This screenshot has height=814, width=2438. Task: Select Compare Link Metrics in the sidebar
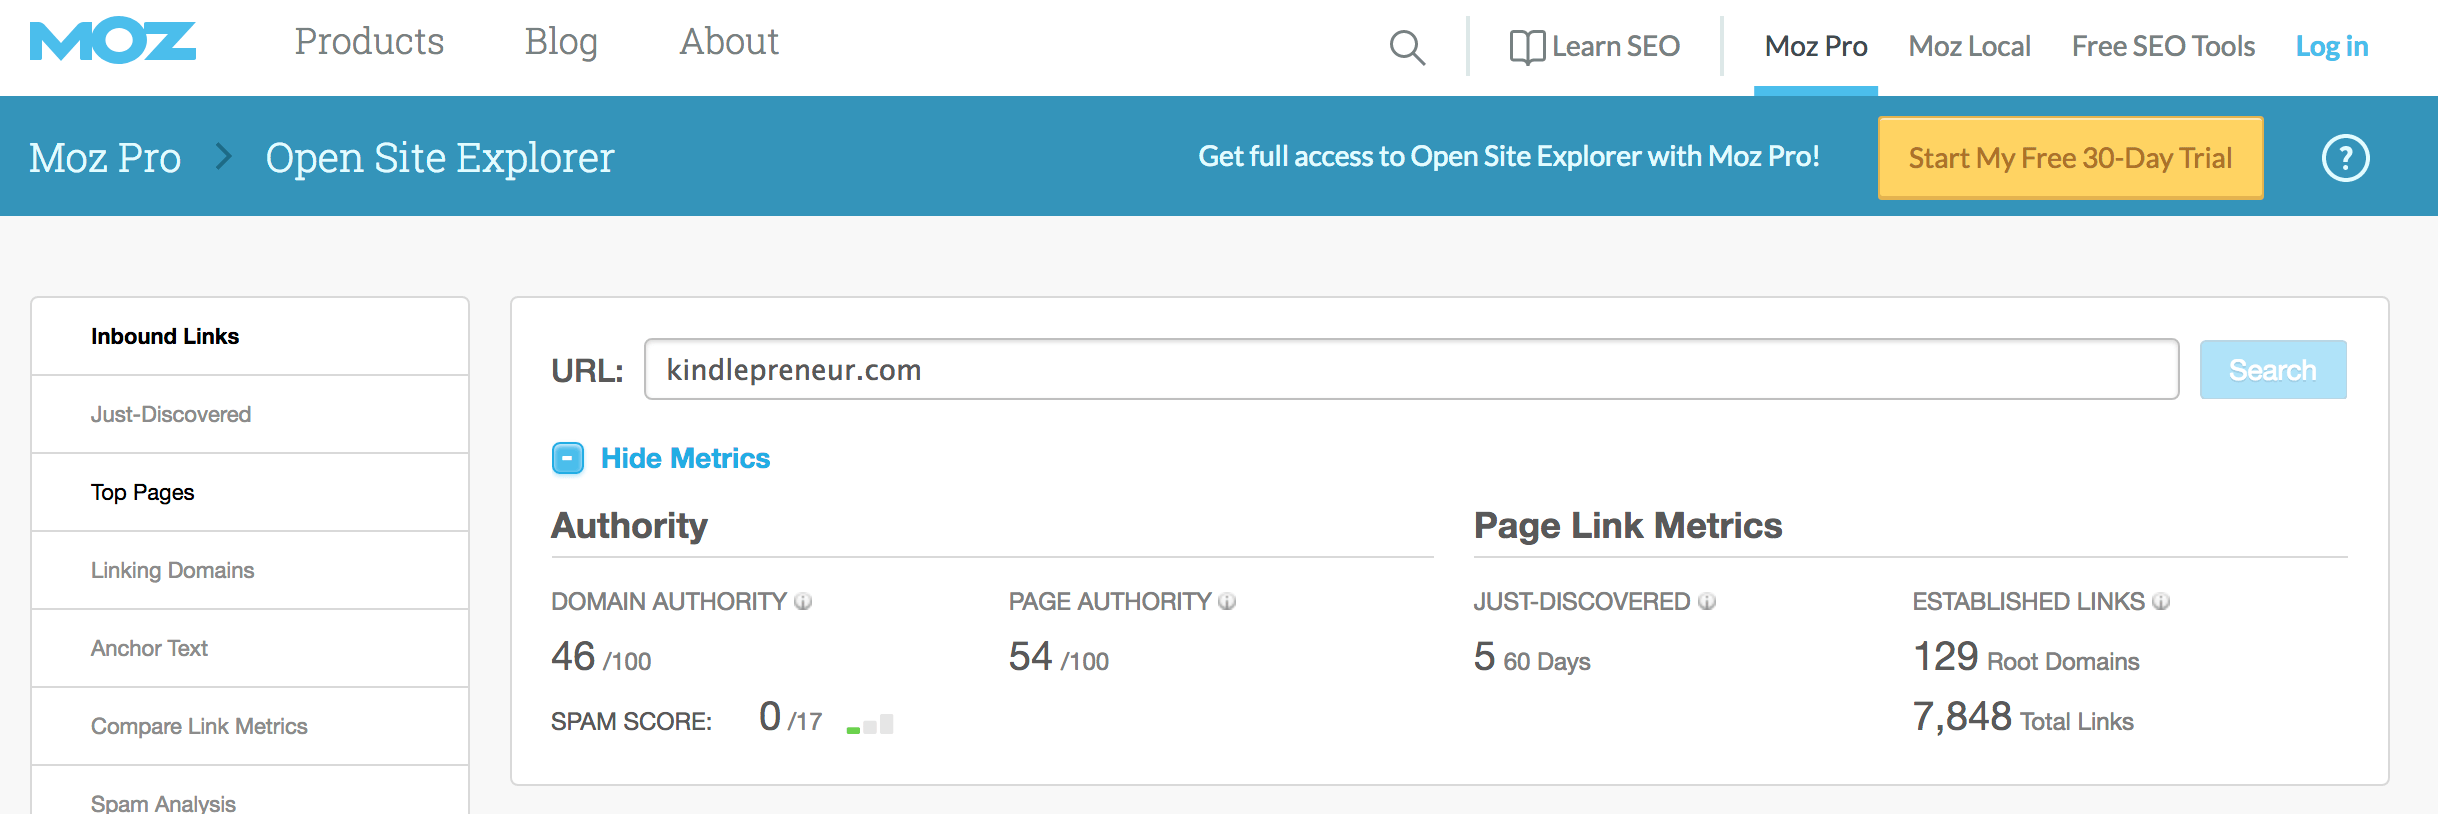click(250, 726)
